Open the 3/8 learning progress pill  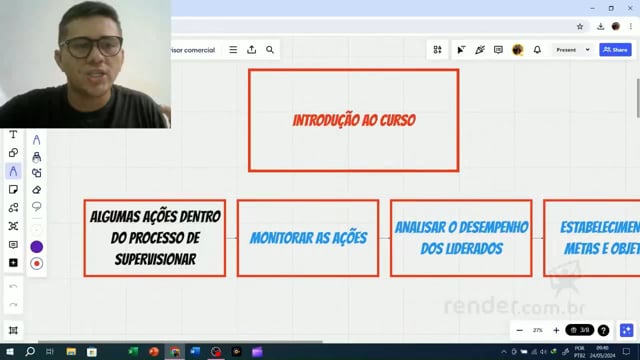pyautogui.click(x=580, y=330)
